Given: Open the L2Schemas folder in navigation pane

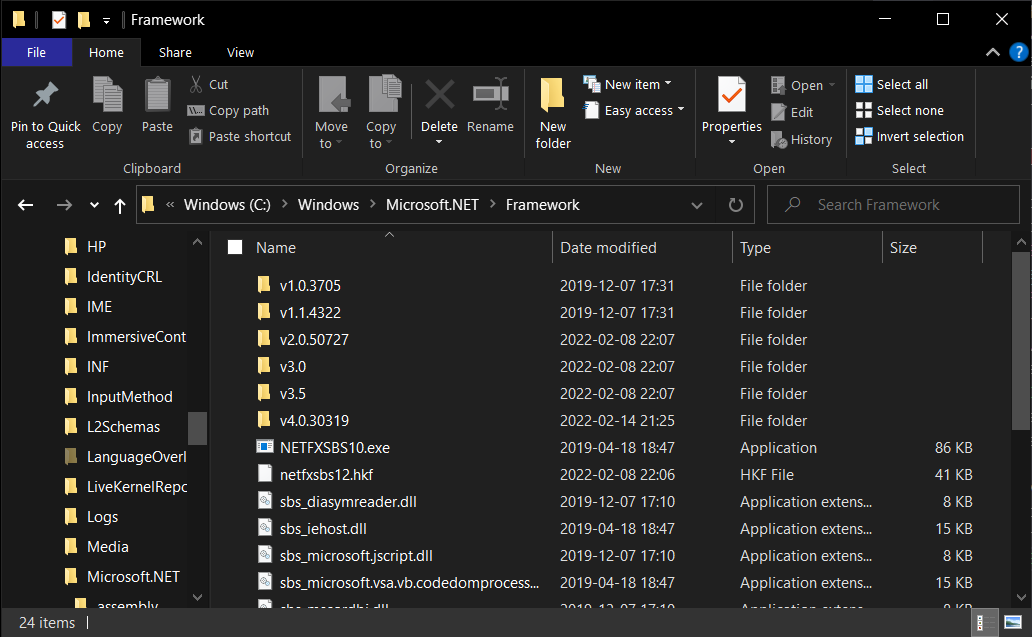Looking at the screenshot, I should pyautogui.click(x=123, y=427).
